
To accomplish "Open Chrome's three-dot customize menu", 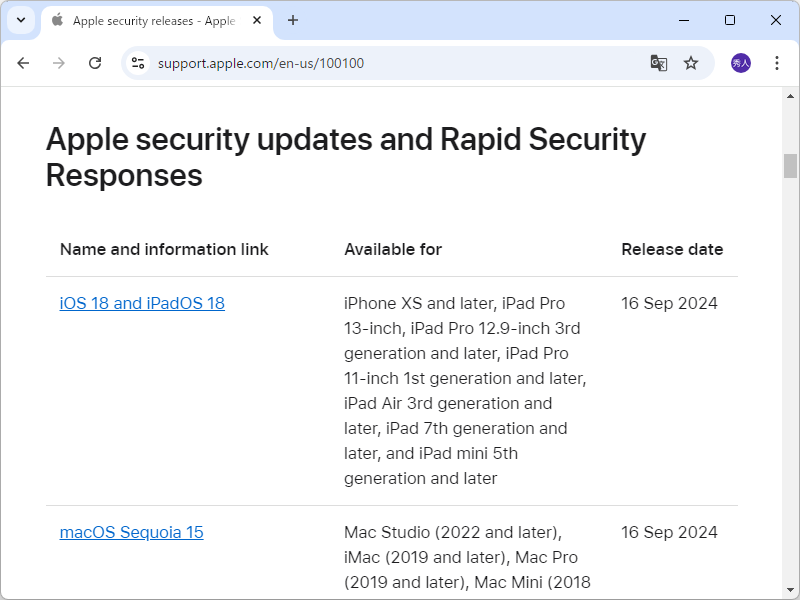I will [x=777, y=63].
